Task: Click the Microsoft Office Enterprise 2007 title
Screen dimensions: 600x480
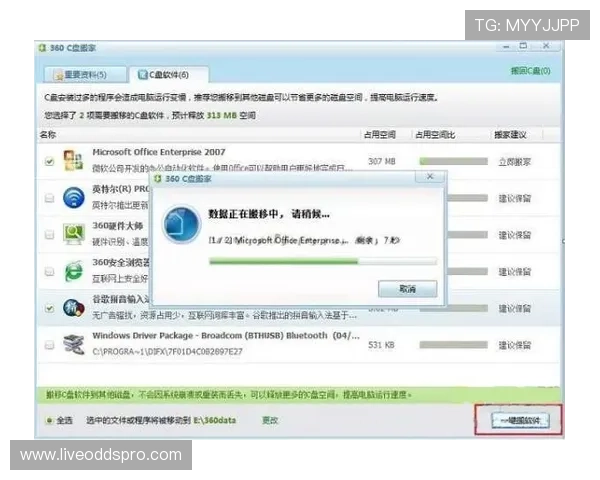Action: (159, 152)
